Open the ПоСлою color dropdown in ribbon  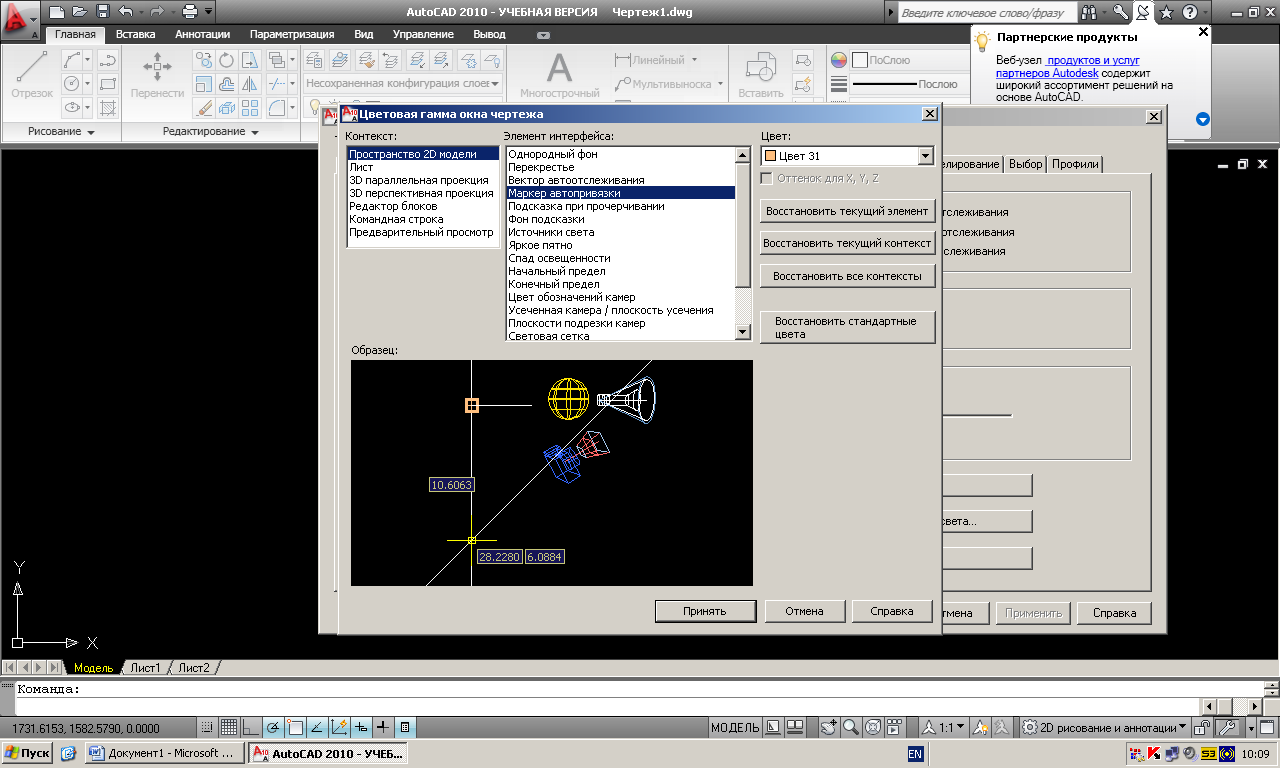[908, 60]
